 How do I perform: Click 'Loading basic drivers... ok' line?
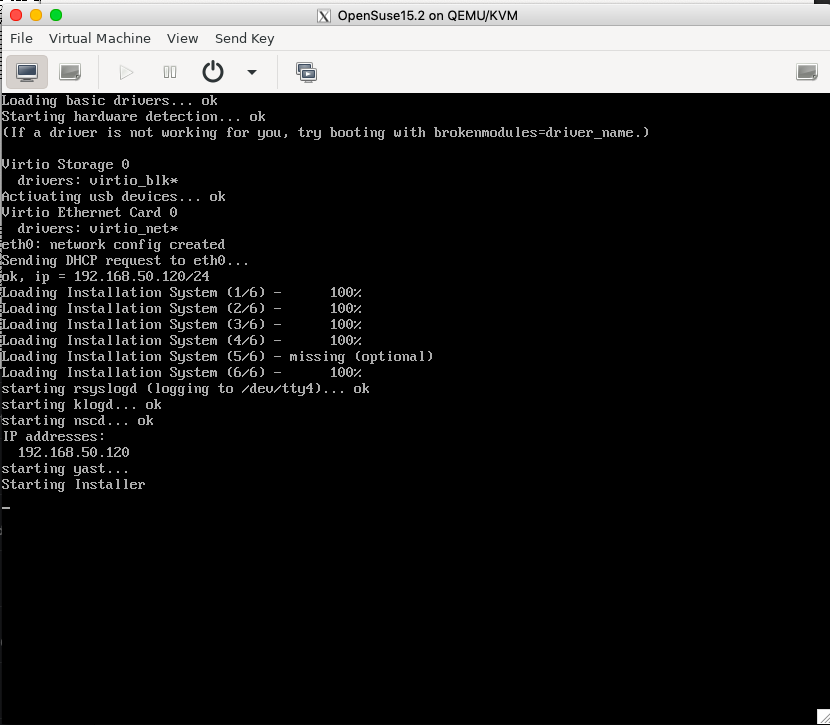[x=110, y=101]
